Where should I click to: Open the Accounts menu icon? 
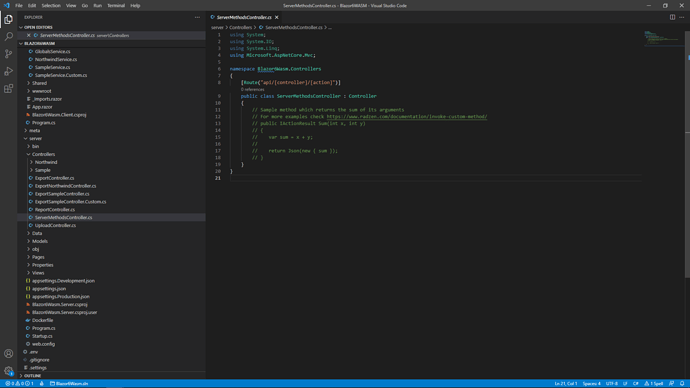(8, 354)
